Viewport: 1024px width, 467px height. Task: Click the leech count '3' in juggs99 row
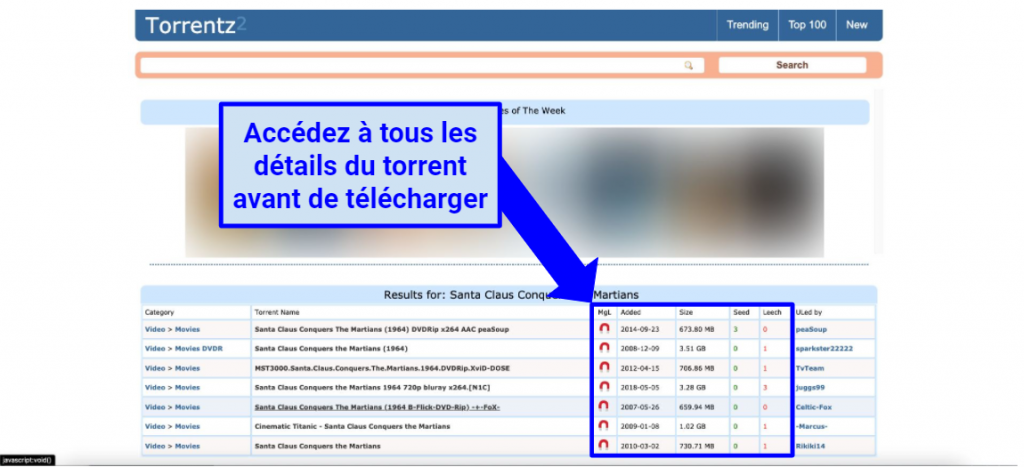(x=765, y=387)
